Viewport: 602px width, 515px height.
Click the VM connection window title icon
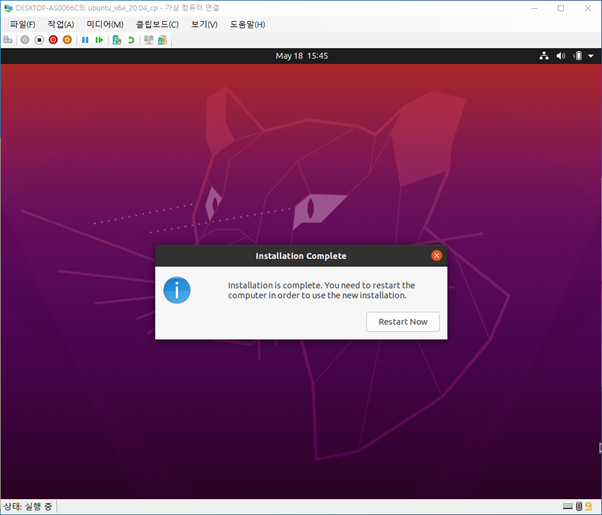click(x=8, y=8)
